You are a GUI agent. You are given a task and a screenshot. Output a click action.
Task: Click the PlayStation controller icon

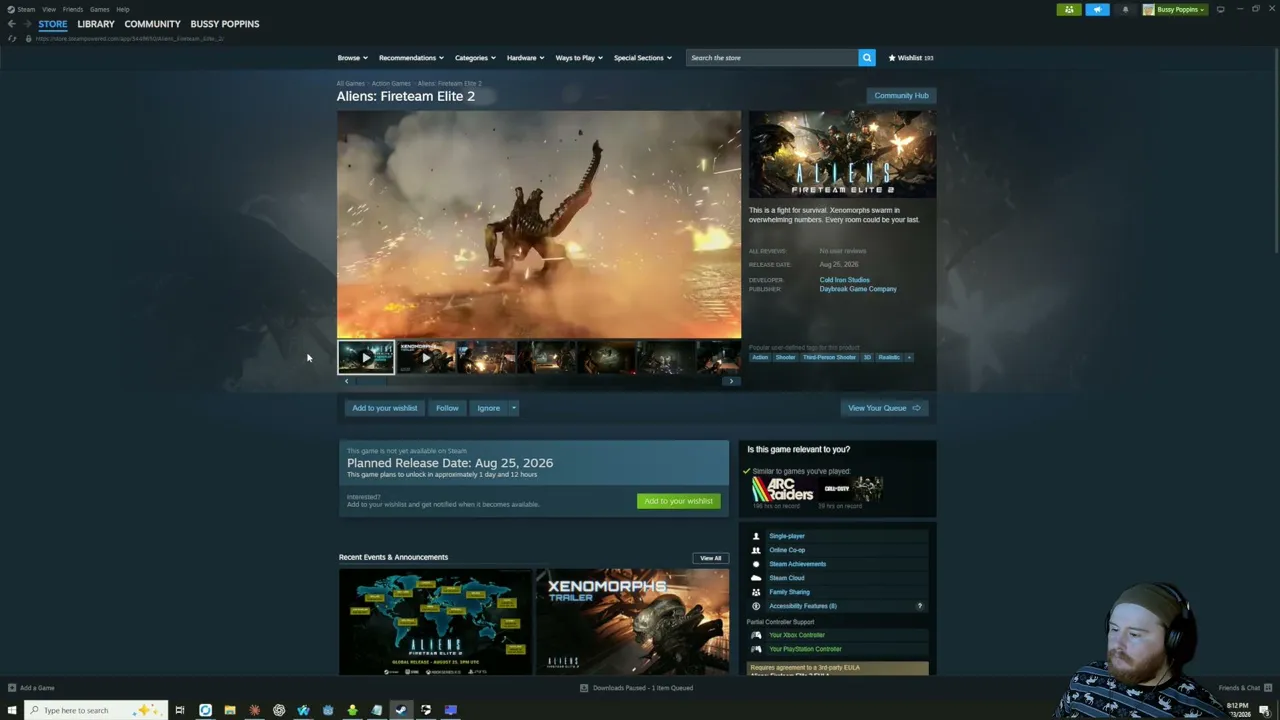pyautogui.click(x=756, y=649)
